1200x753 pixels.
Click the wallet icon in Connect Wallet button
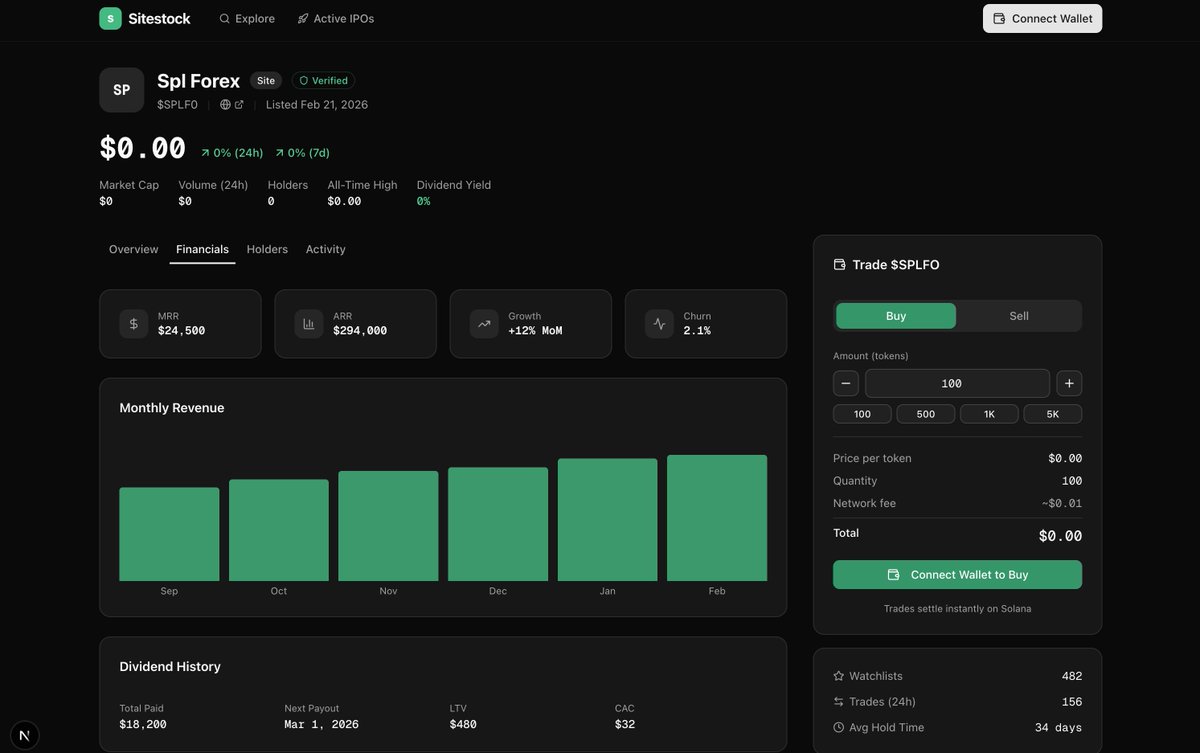(x=999, y=19)
